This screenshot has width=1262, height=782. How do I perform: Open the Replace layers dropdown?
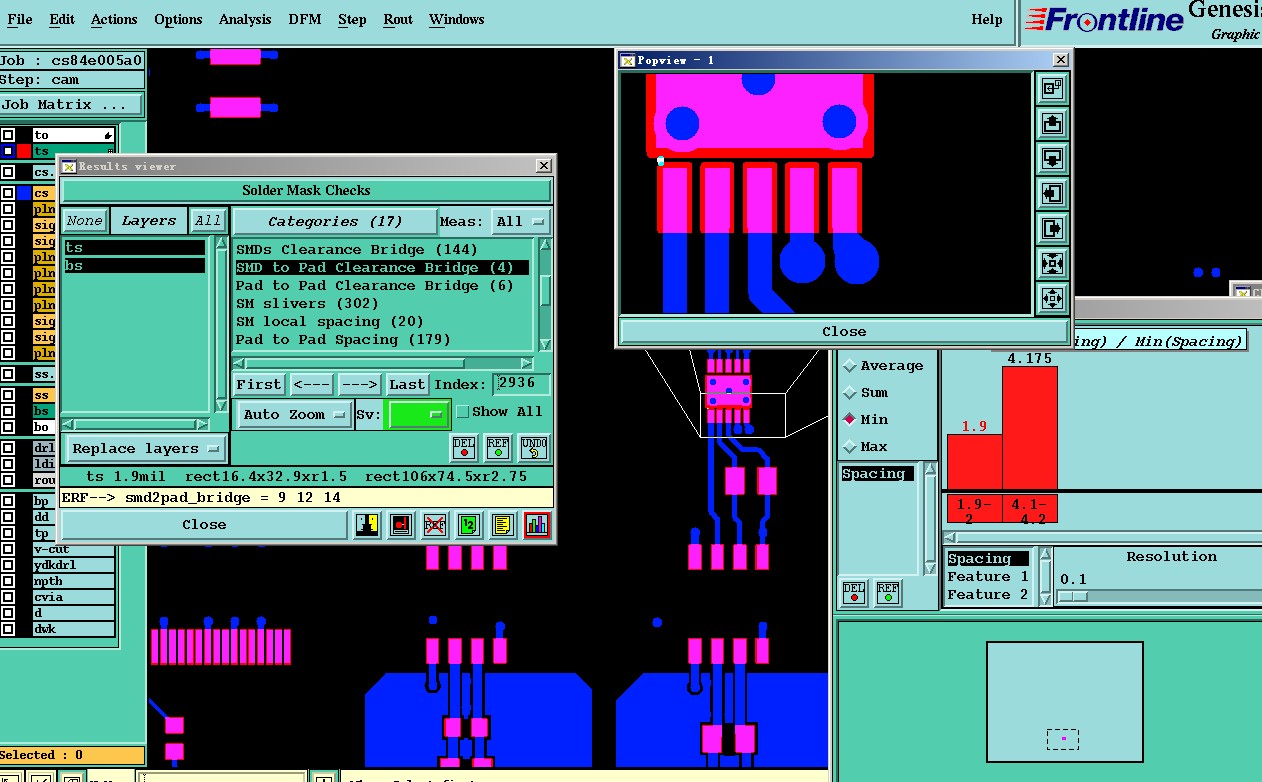[145, 449]
